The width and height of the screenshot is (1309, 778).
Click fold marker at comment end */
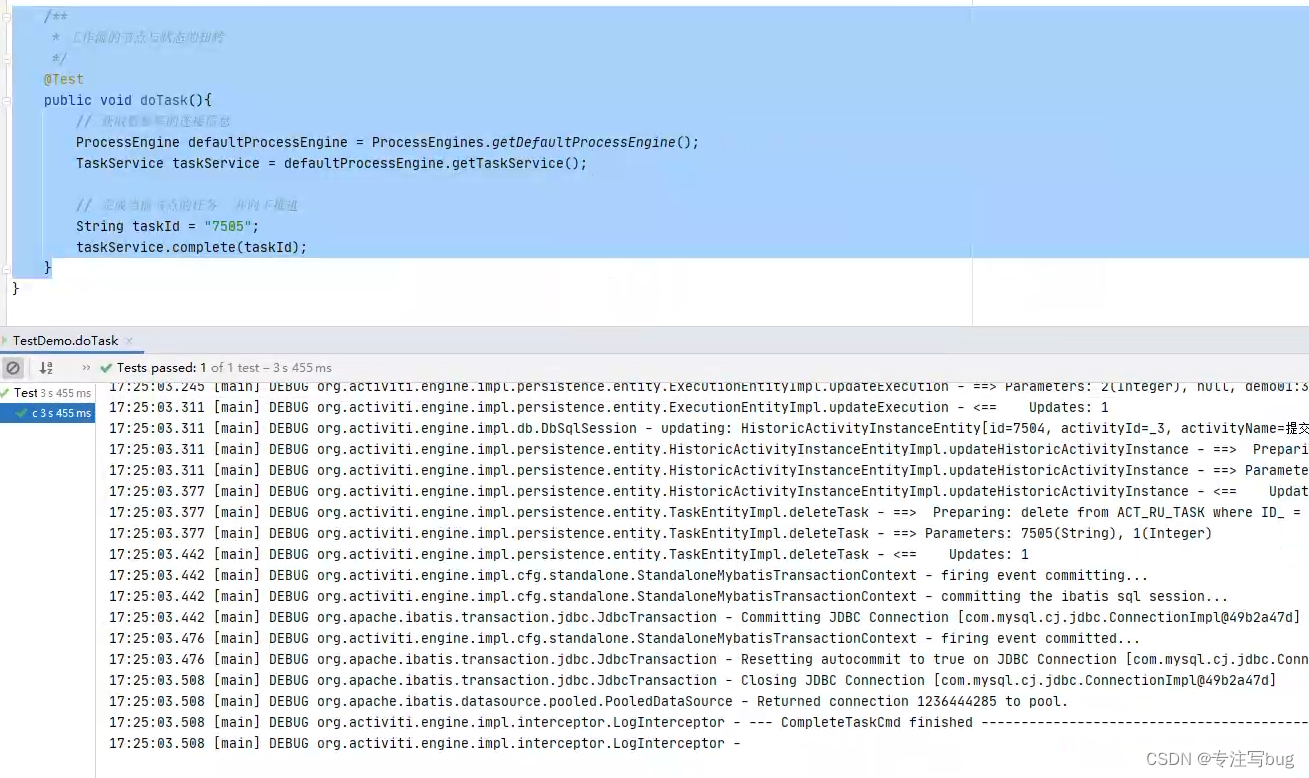tap(7, 58)
